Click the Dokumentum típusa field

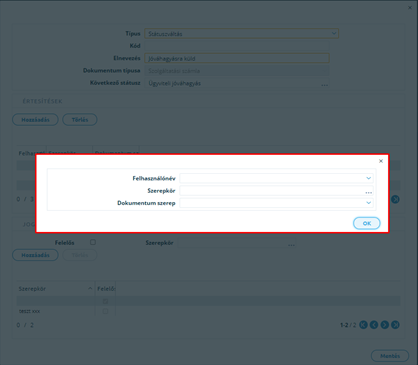point(237,71)
